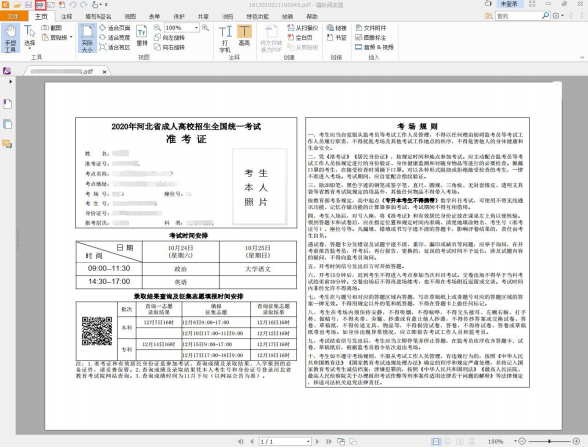
Task: Click the status bar zoom out minus
Action: click(522, 442)
